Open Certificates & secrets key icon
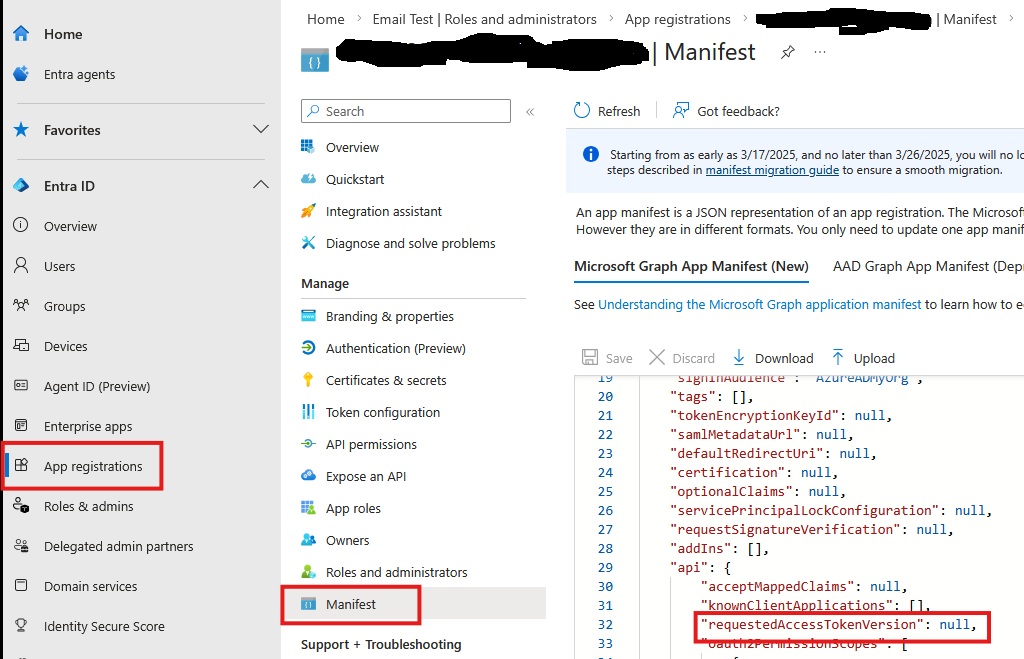The width and height of the screenshot is (1024, 659). (x=308, y=380)
